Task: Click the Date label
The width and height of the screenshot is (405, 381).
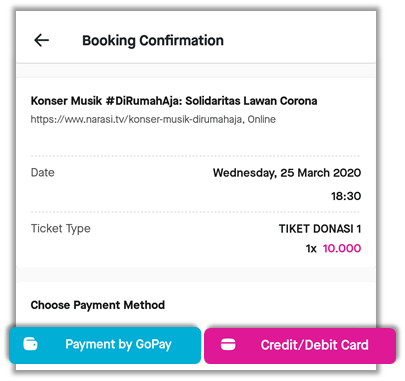Action: click(x=43, y=172)
